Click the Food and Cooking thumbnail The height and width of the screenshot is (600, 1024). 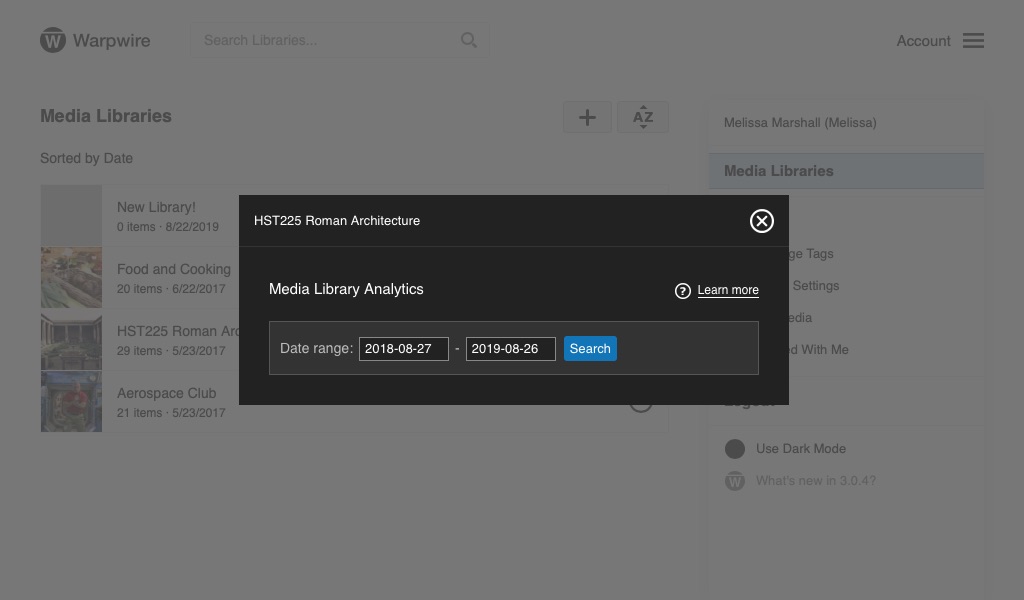71,277
